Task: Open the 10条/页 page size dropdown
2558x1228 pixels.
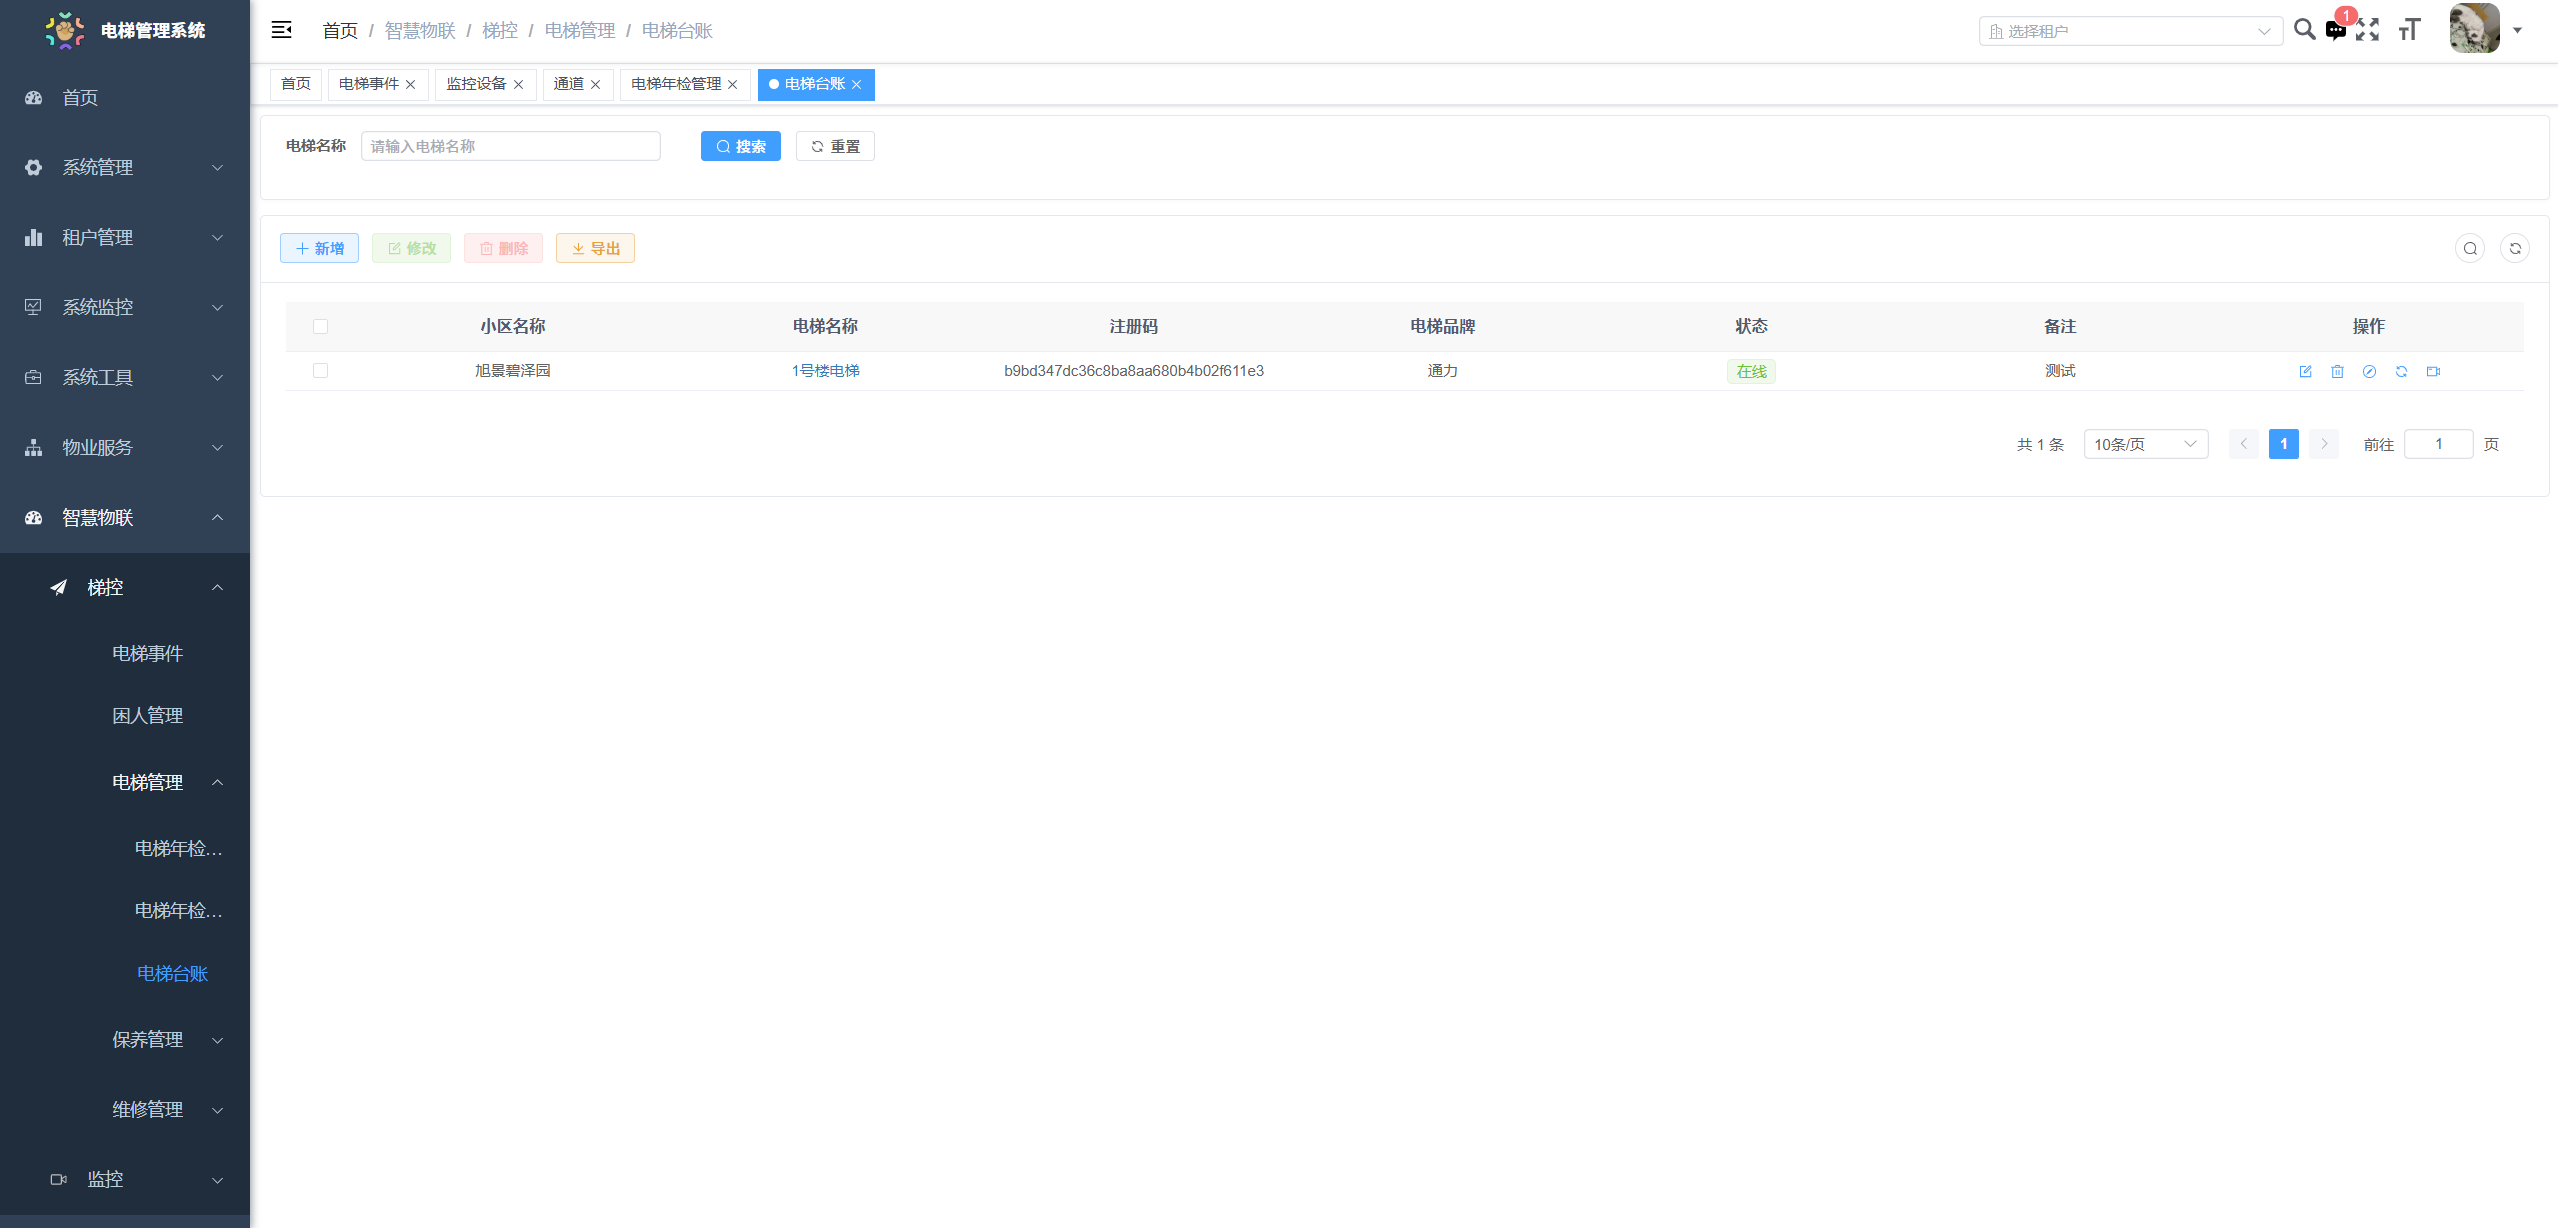Action: pyautogui.click(x=2145, y=444)
